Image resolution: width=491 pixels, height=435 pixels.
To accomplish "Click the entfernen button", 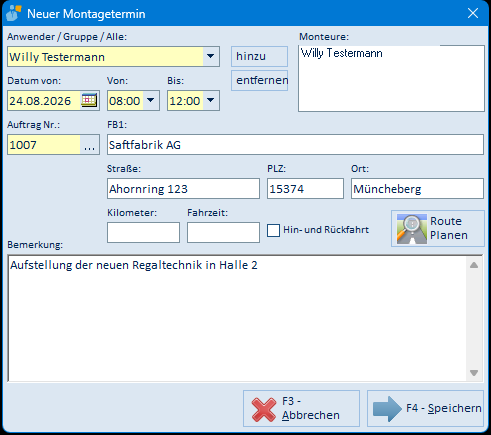I will coord(259,80).
